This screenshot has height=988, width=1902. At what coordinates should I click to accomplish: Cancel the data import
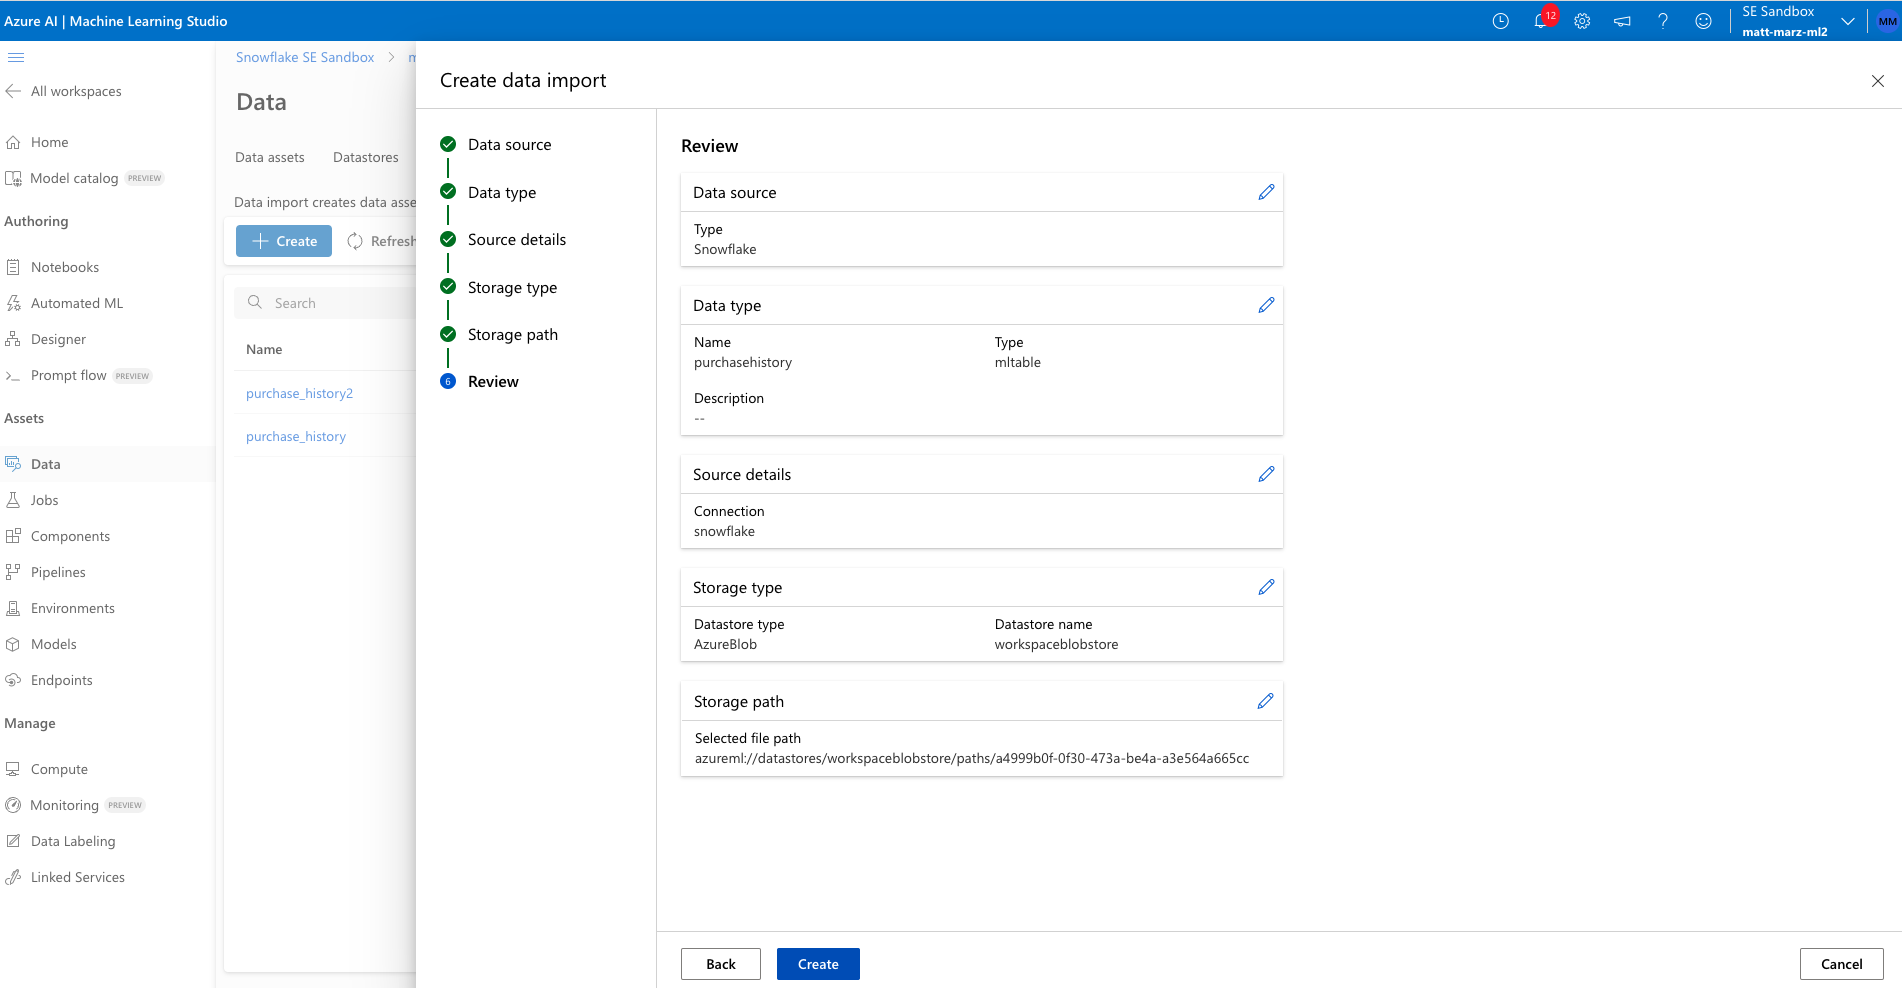tap(1841, 964)
